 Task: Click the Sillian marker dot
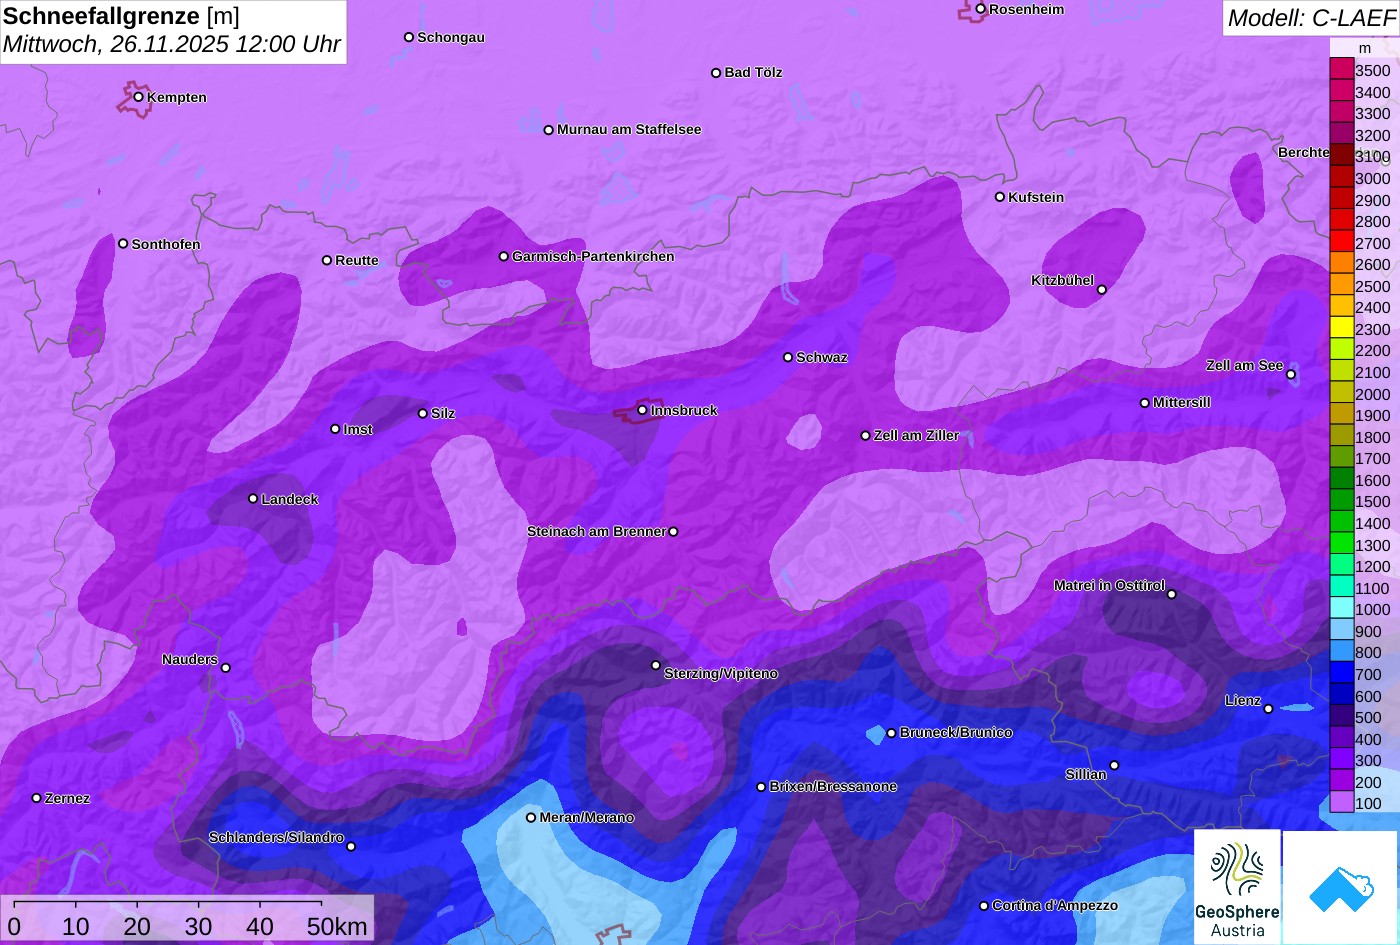point(1114,766)
